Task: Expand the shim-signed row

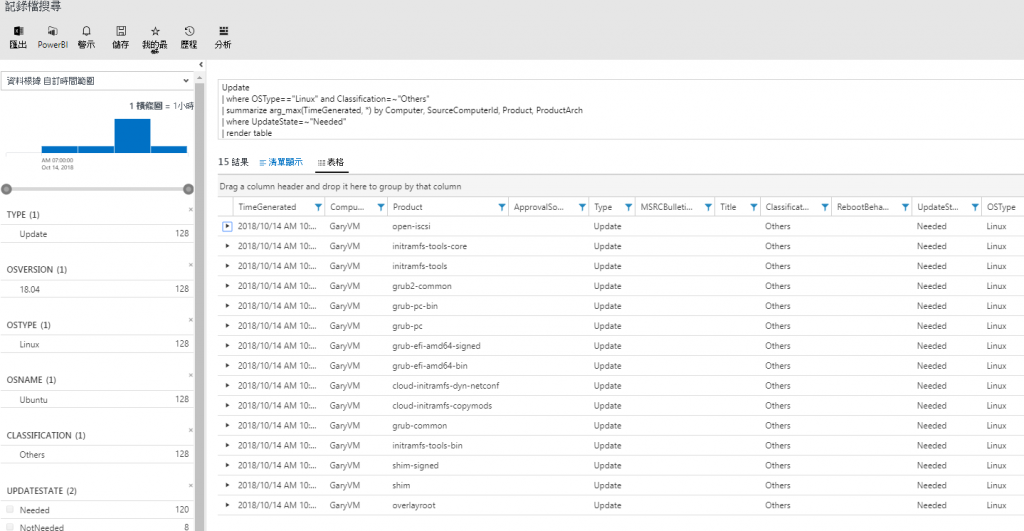Action: point(227,465)
